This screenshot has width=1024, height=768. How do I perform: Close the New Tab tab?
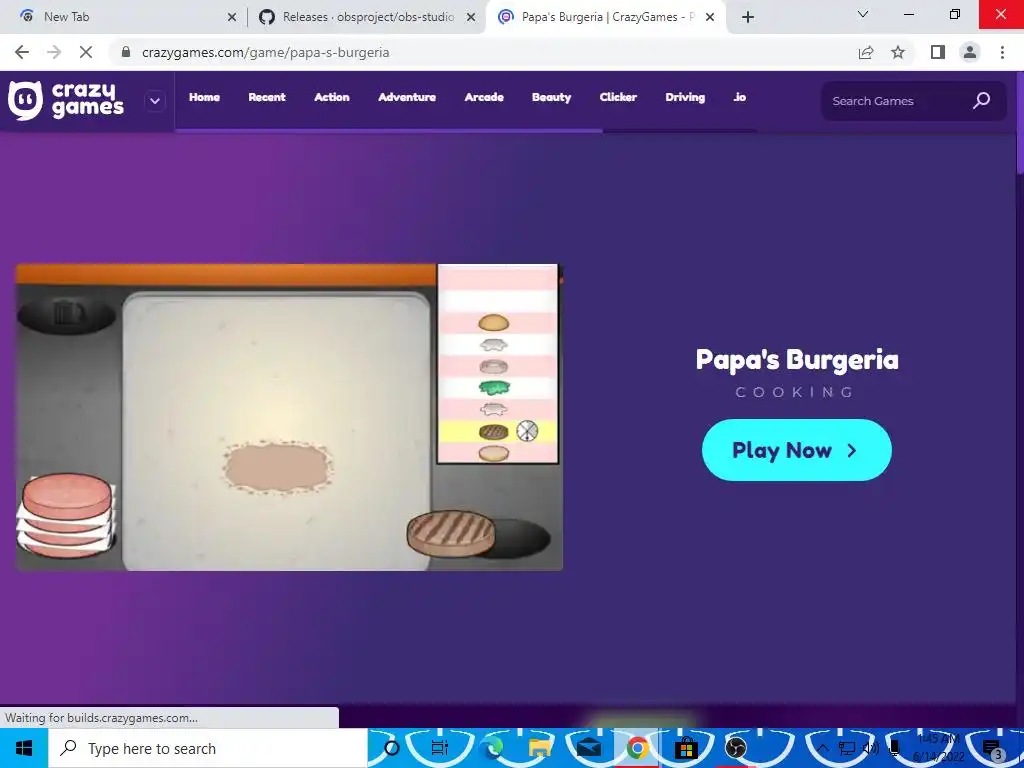(x=232, y=17)
